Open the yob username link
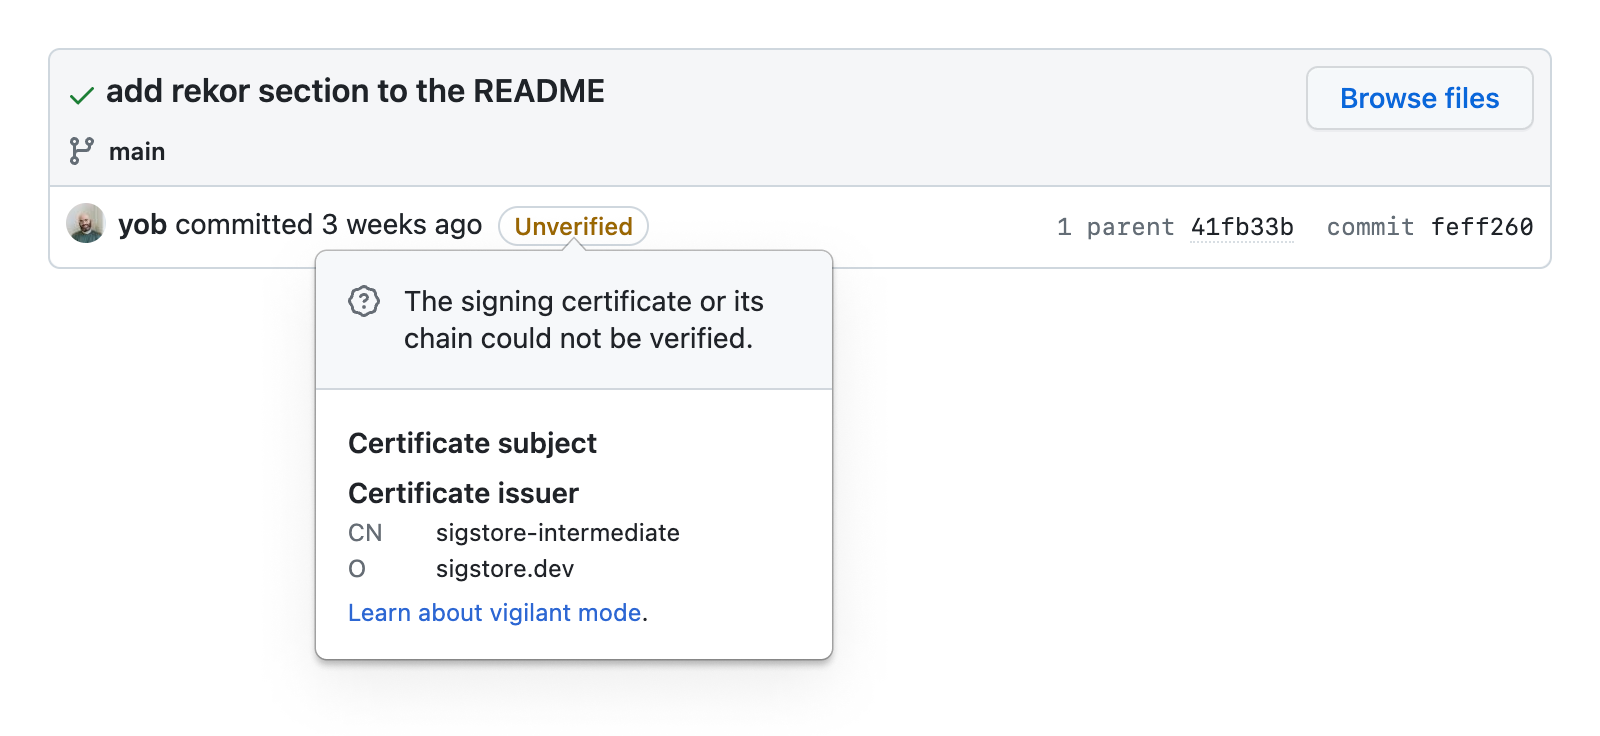 click(x=142, y=225)
